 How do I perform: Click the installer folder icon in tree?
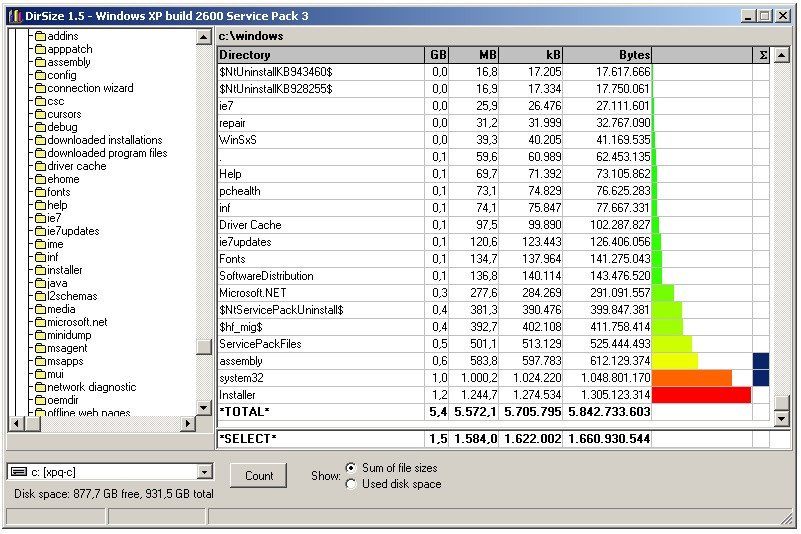pos(40,270)
